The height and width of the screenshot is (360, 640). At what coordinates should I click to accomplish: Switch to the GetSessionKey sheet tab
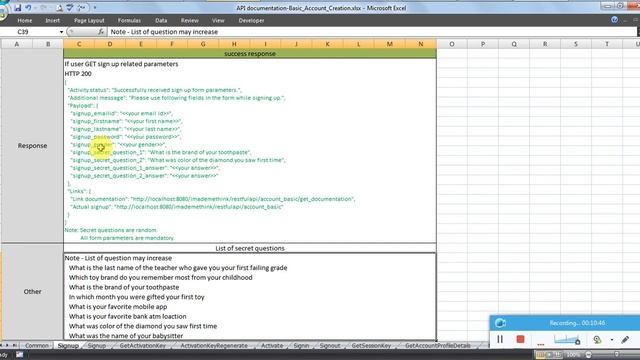tap(371, 345)
